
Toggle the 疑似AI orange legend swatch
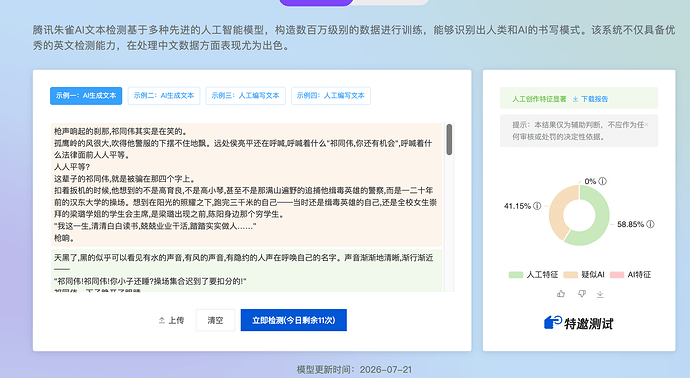point(570,275)
